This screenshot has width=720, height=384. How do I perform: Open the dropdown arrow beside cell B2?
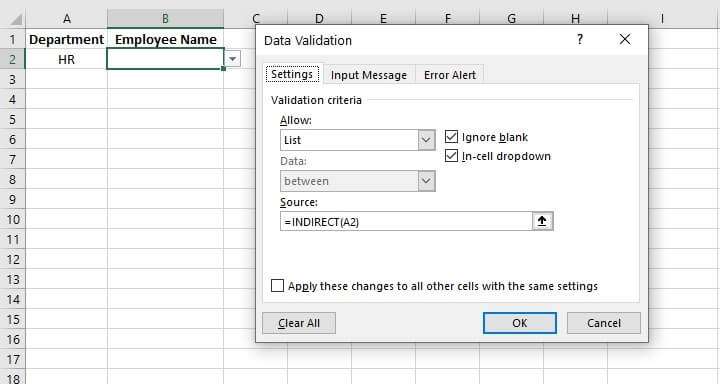tap(233, 59)
